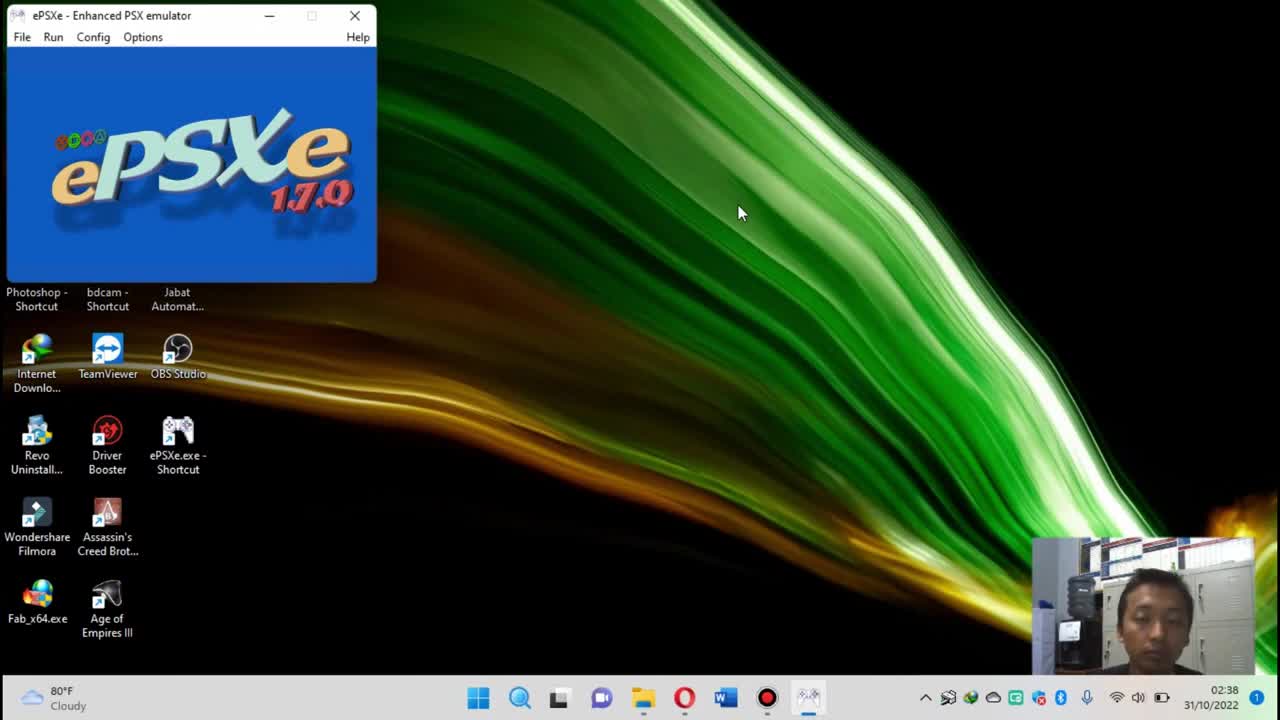Viewport: 1280px width, 720px height.
Task: Open the Help menu in ePSXe
Action: [x=358, y=37]
